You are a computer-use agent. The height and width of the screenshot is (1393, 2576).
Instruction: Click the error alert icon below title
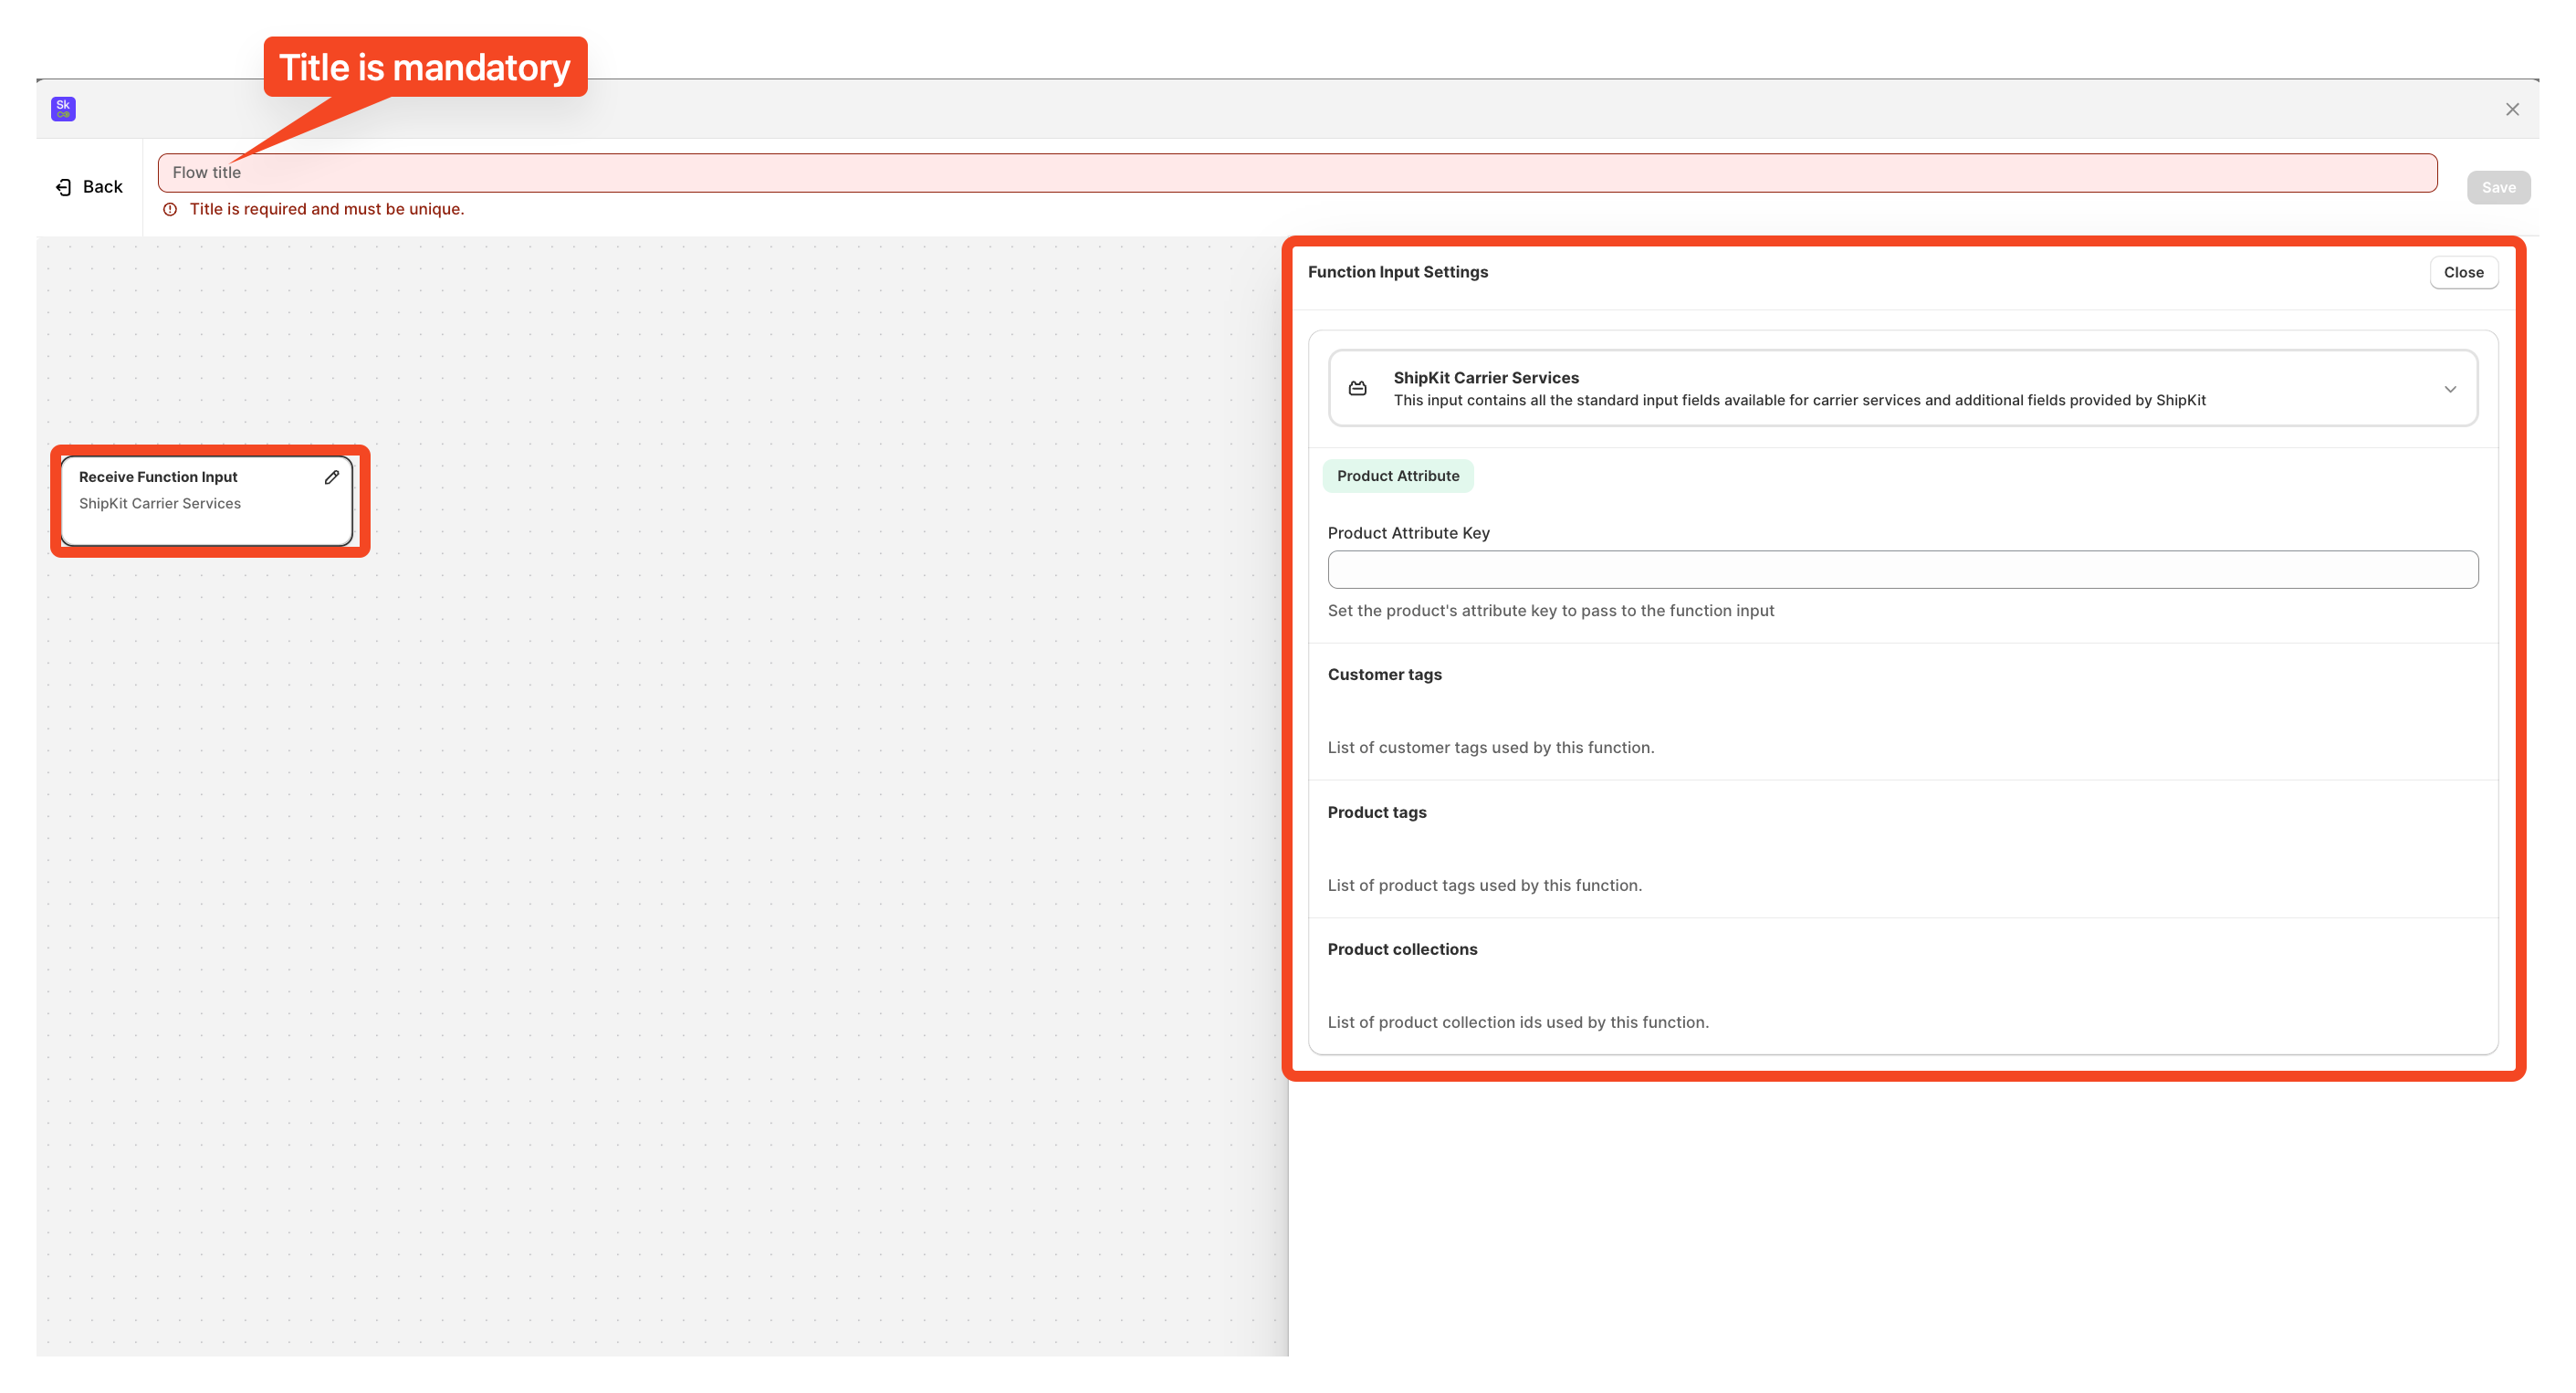tap(170, 209)
